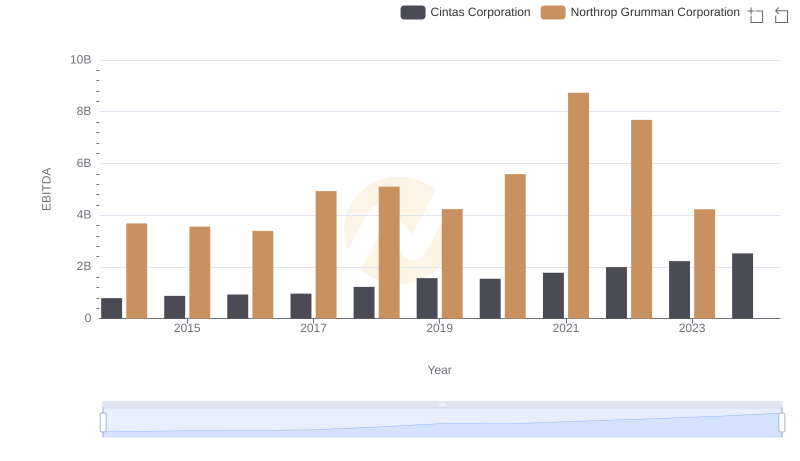Click the left data zoom slider handle
Viewport: 800px width, 461px height.
(103, 423)
